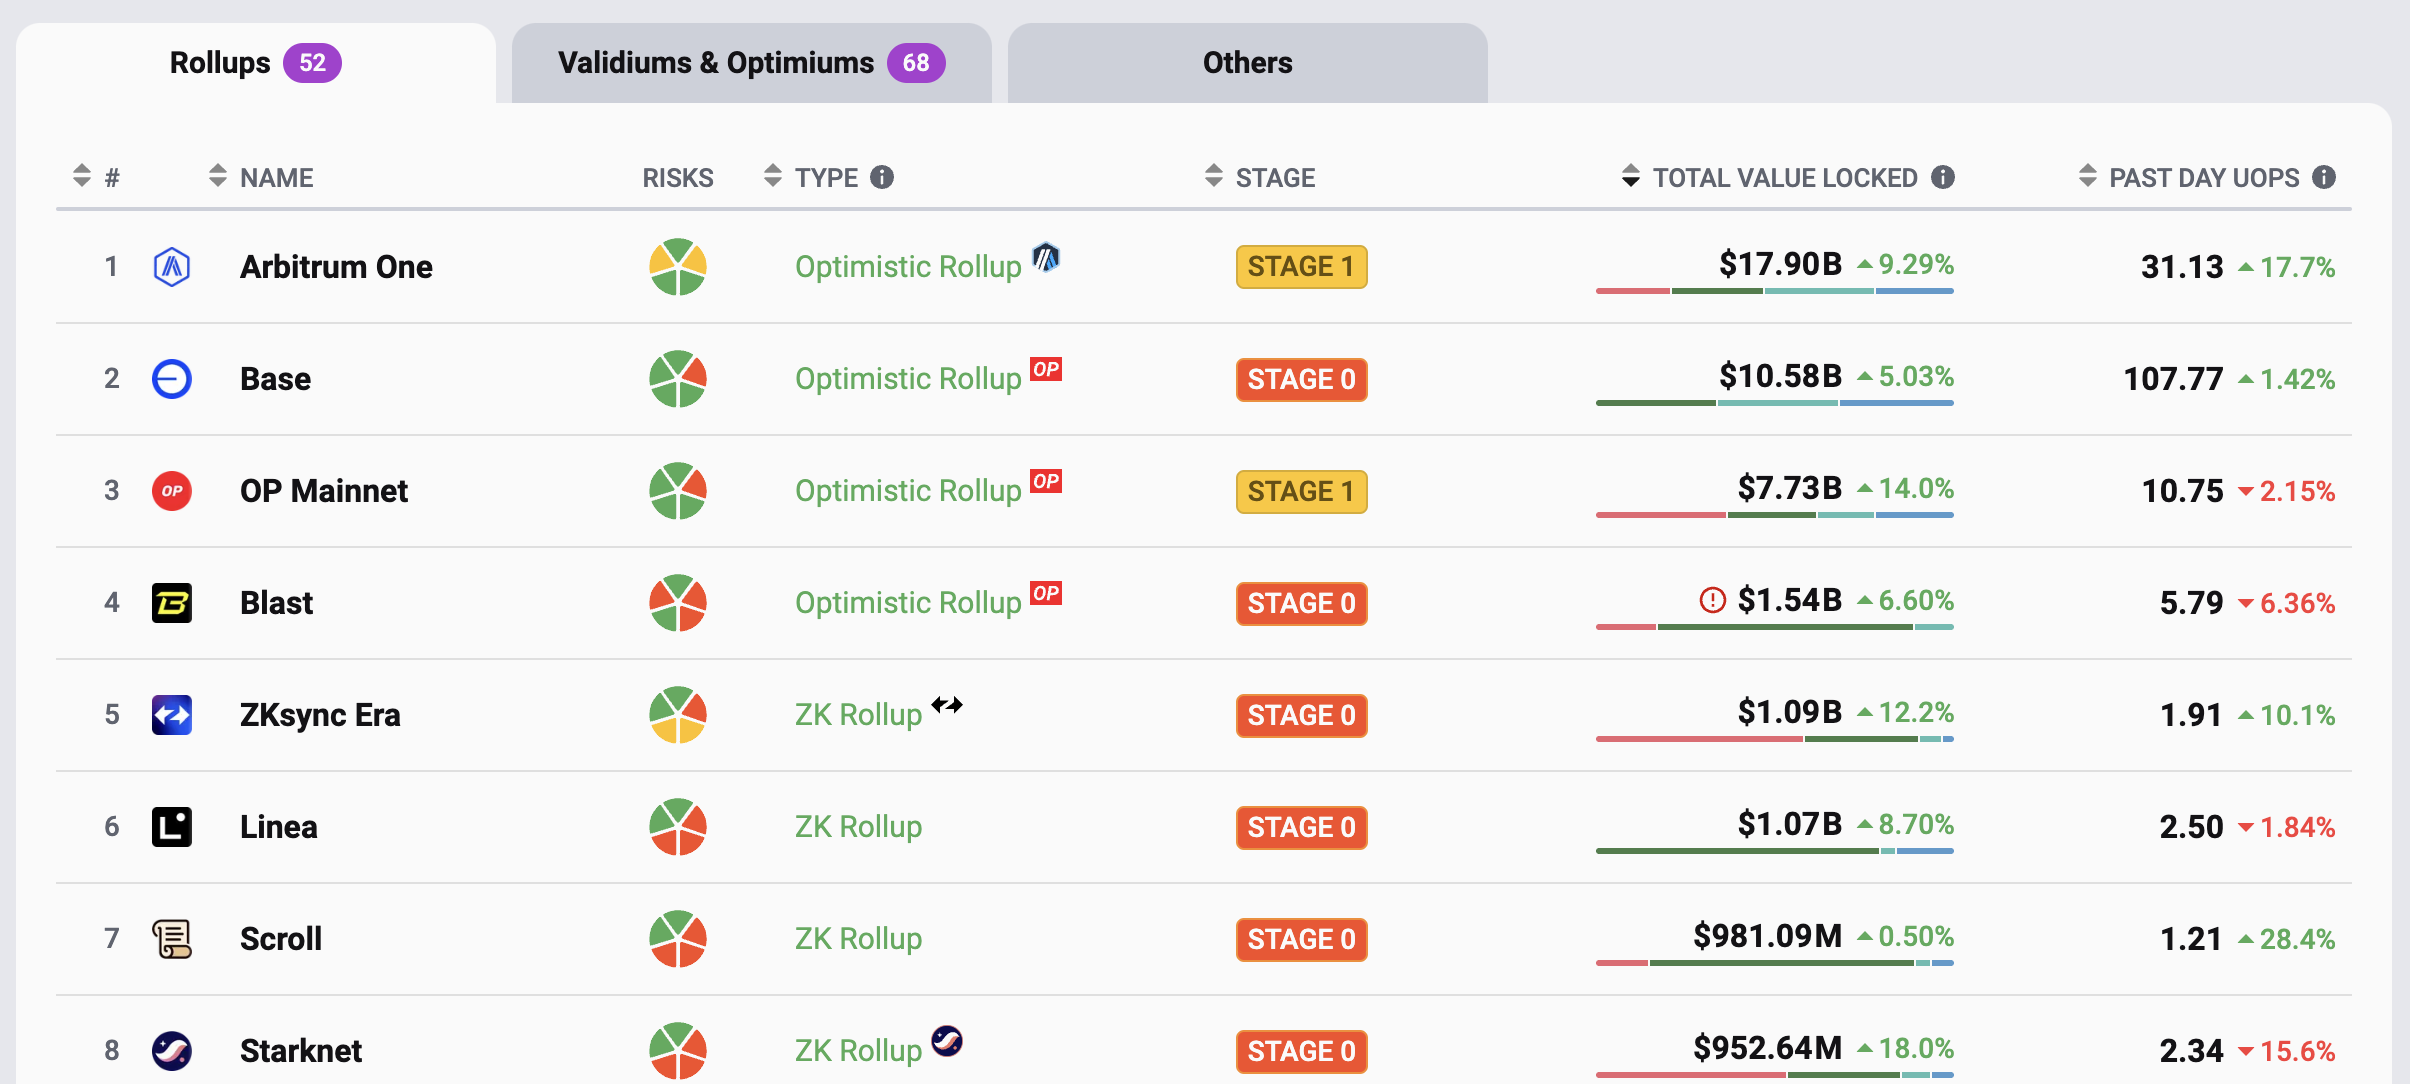Sort table by rank number column
2410x1084 pixels.
coord(97,177)
